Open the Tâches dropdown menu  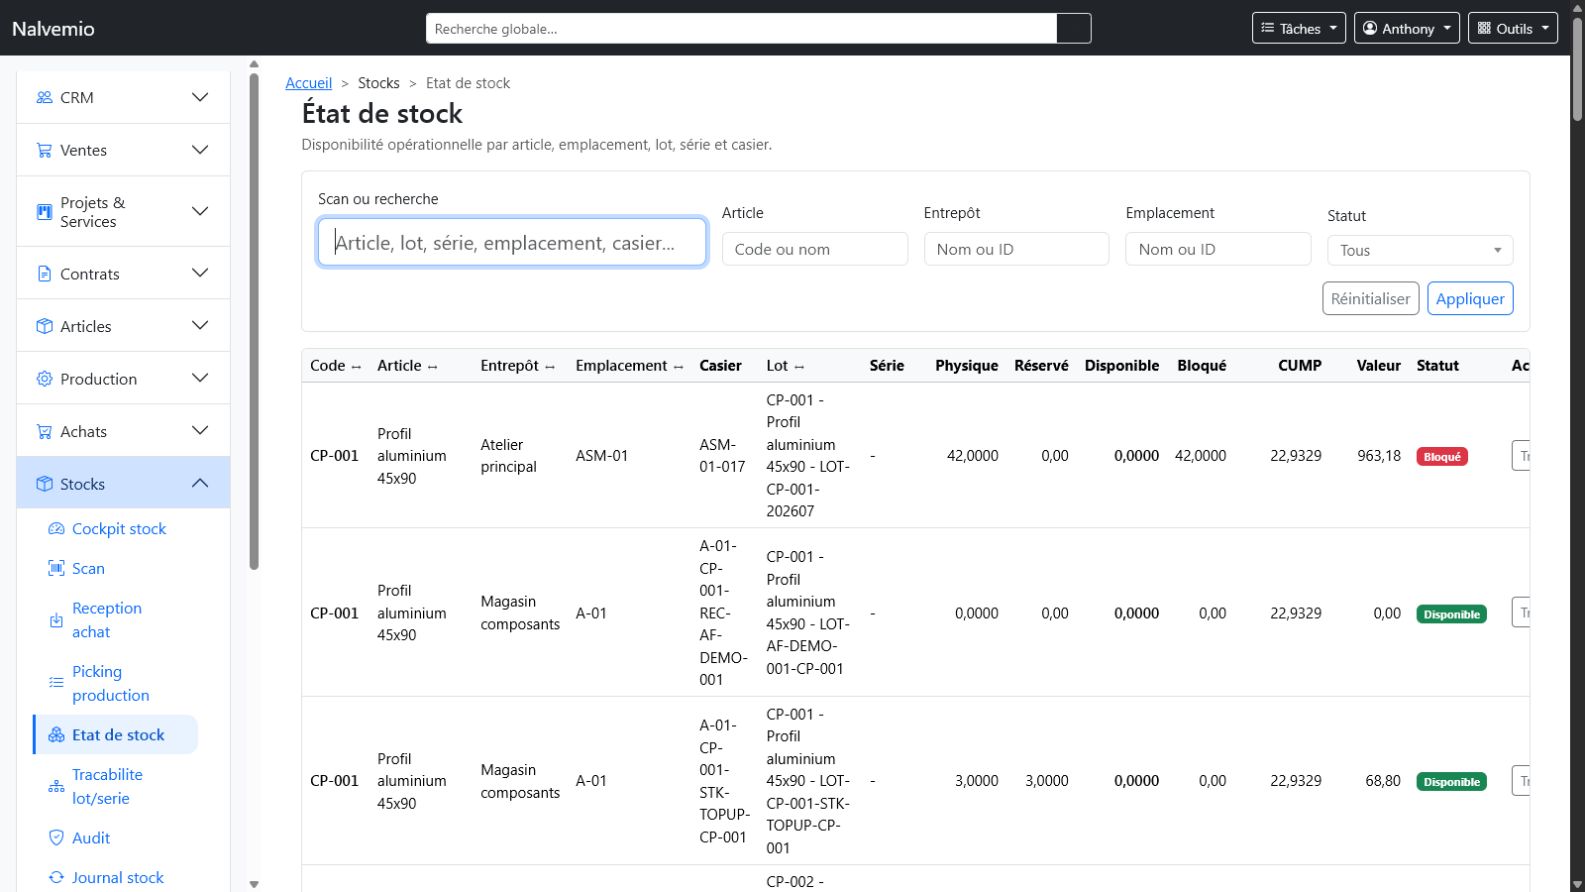point(1298,28)
